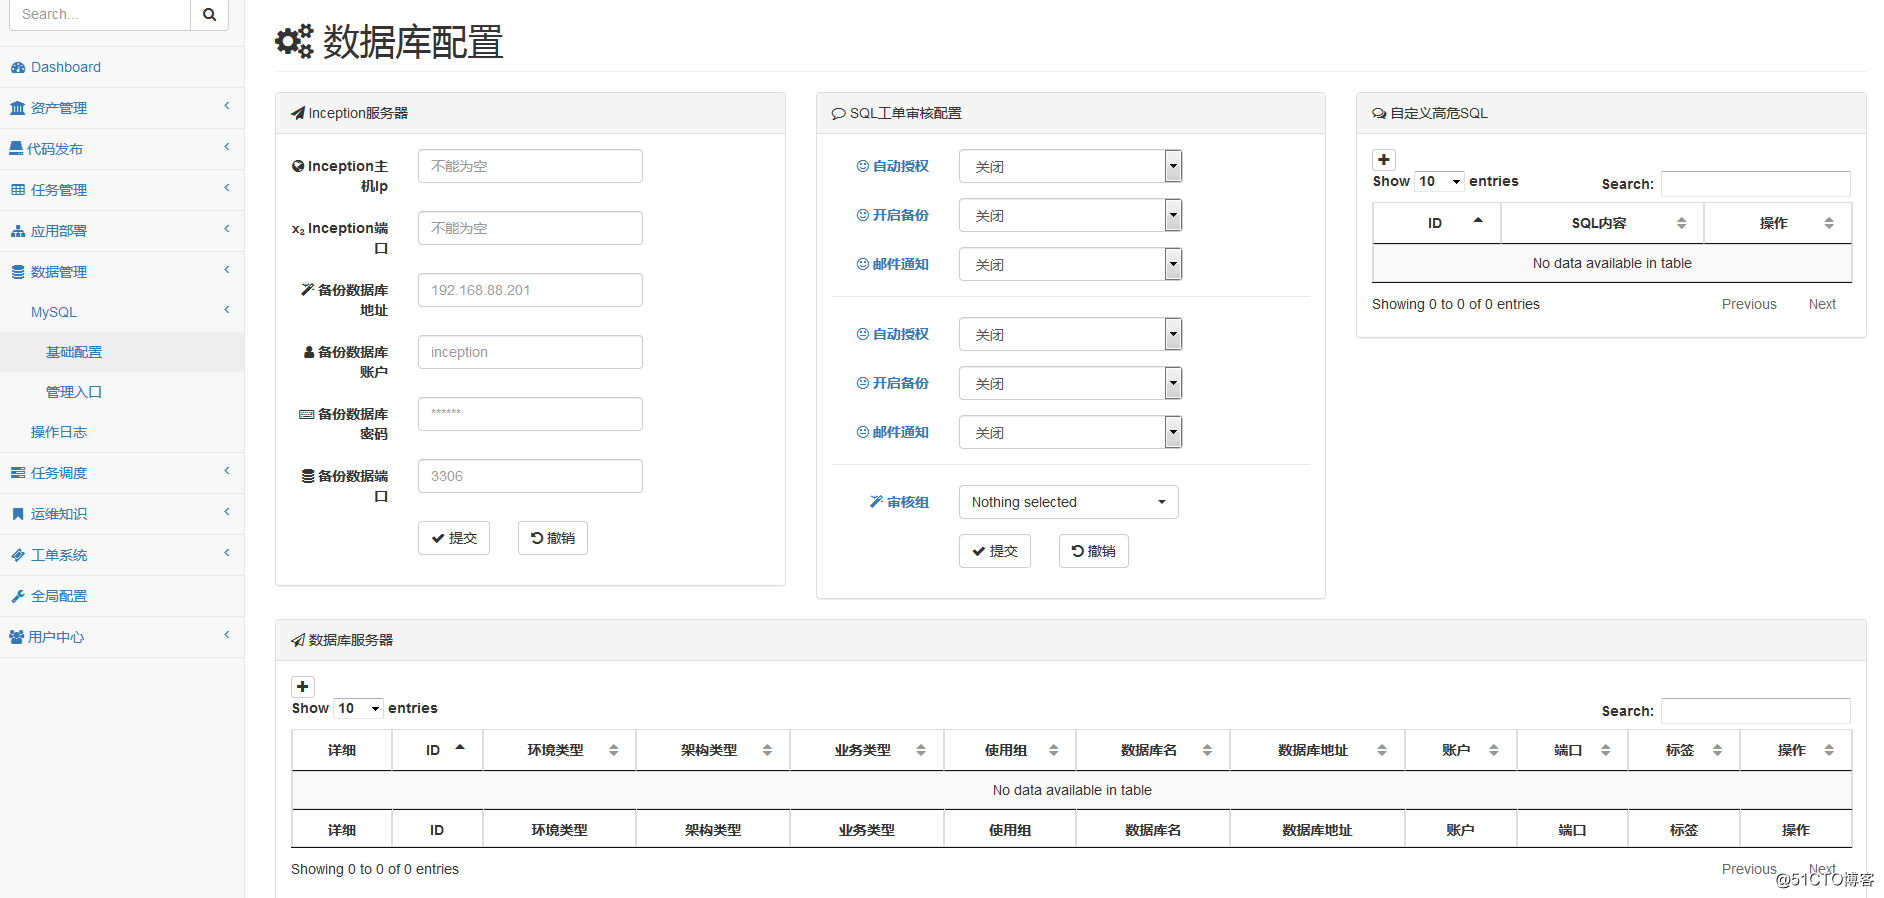This screenshot has height=898, width=1884.
Task: Click the 数据管理 database icon
Action: (x=17, y=272)
